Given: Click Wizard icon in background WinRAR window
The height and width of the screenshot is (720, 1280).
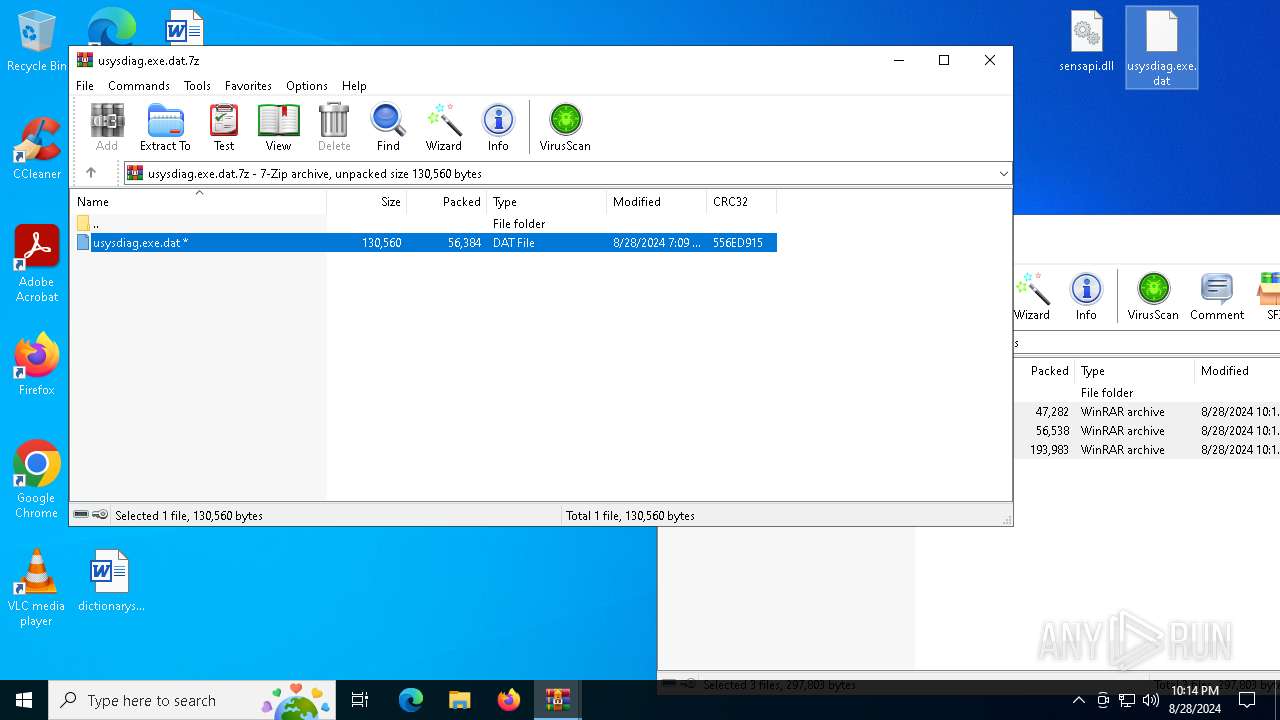Looking at the screenshot, I should pyautogui.click(x=1031, y=297).
